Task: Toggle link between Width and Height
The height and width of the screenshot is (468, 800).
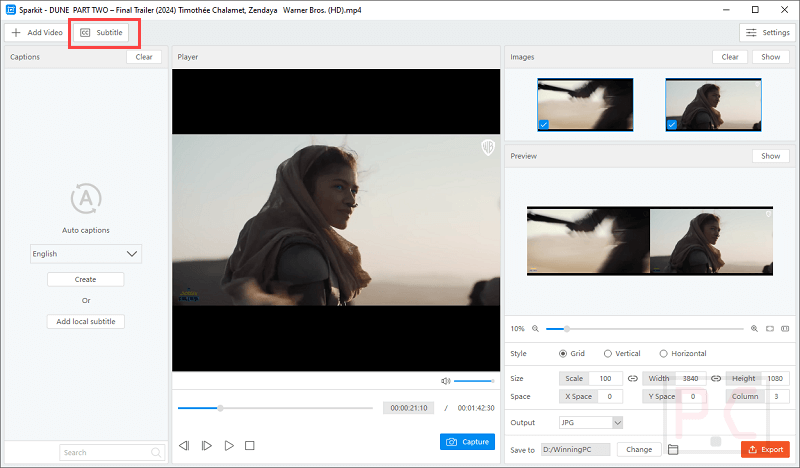Action: 716,378
